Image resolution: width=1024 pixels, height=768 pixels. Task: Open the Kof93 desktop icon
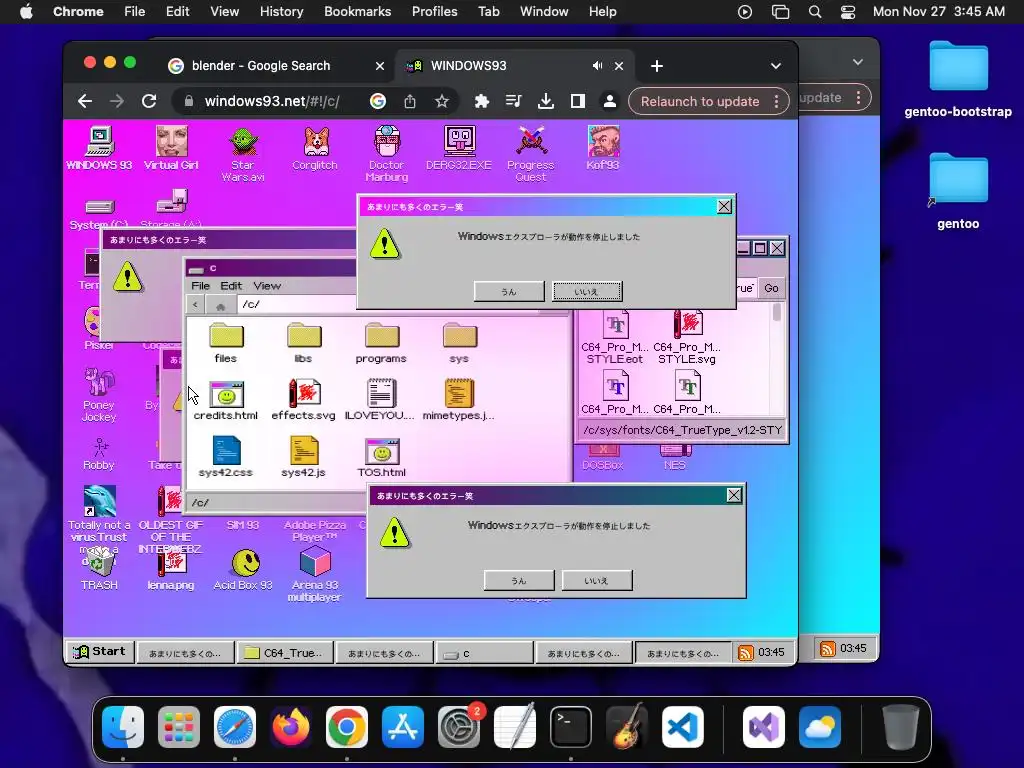(x=603, y=148)
